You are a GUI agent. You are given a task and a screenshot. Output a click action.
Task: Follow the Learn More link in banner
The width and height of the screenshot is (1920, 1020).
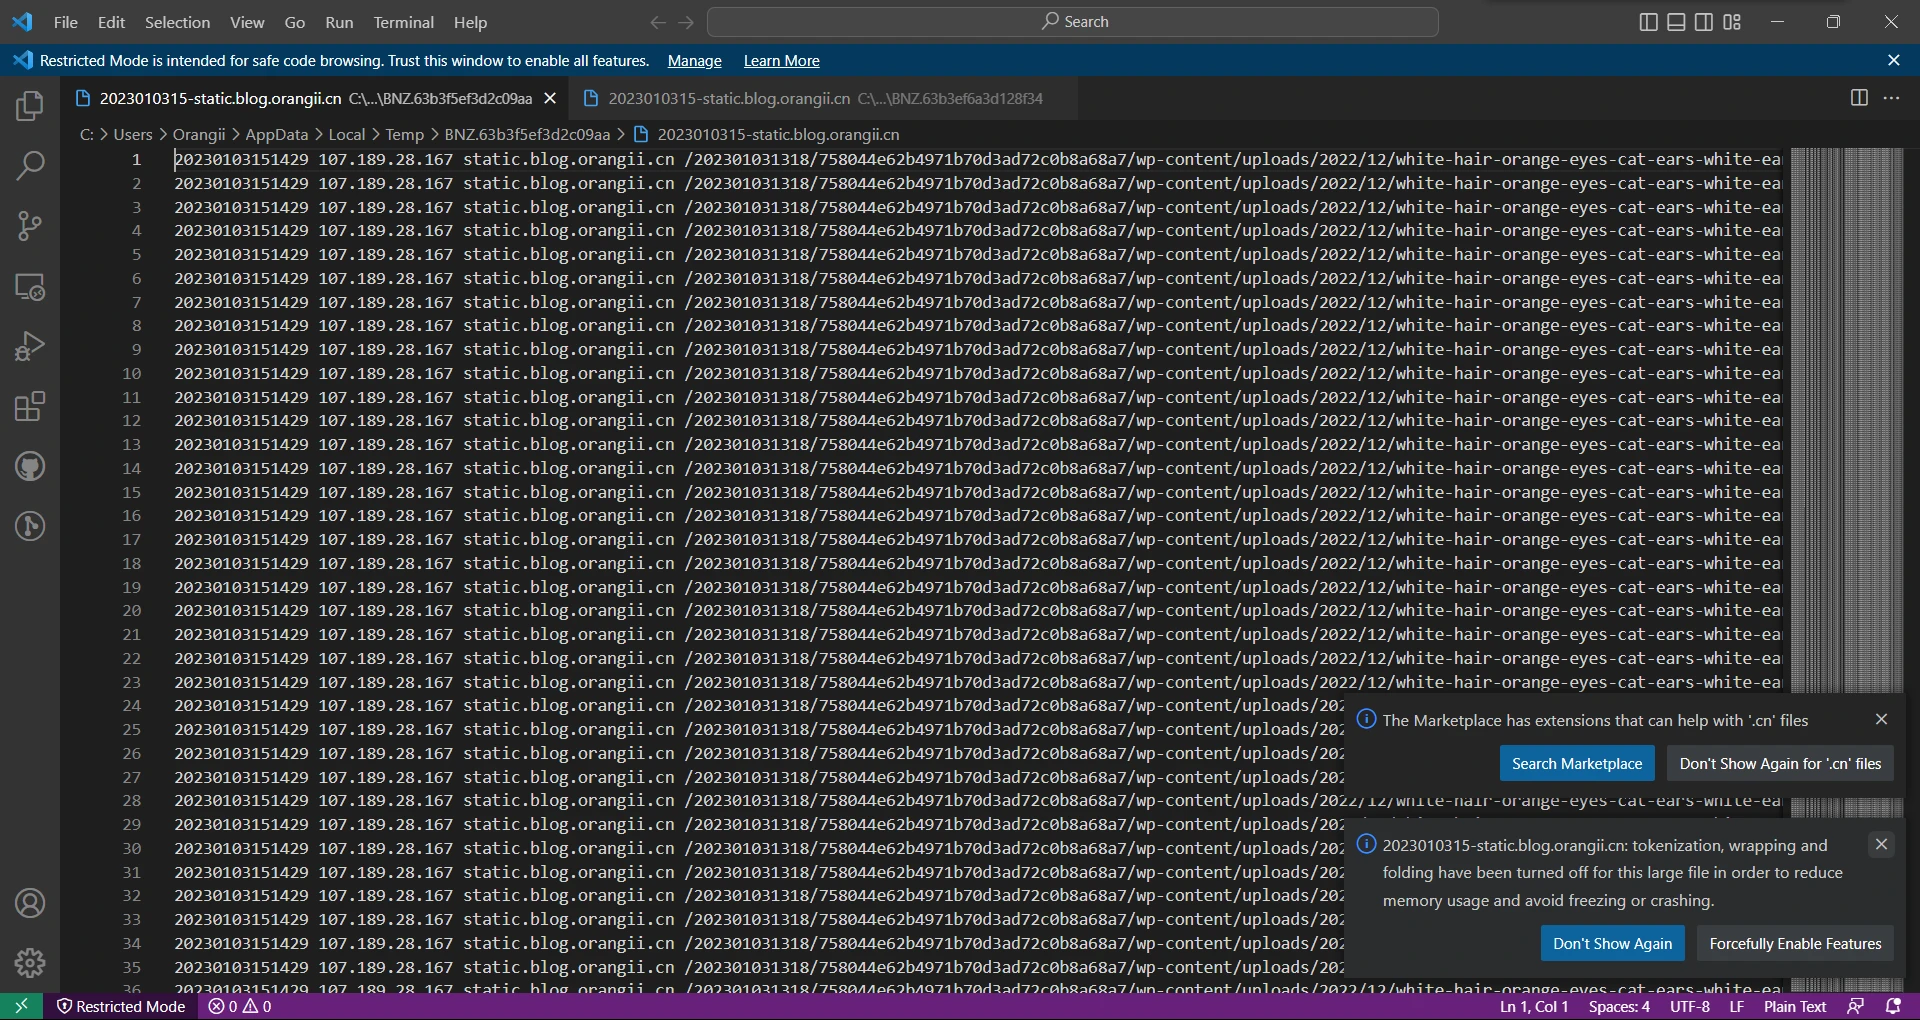781,61
